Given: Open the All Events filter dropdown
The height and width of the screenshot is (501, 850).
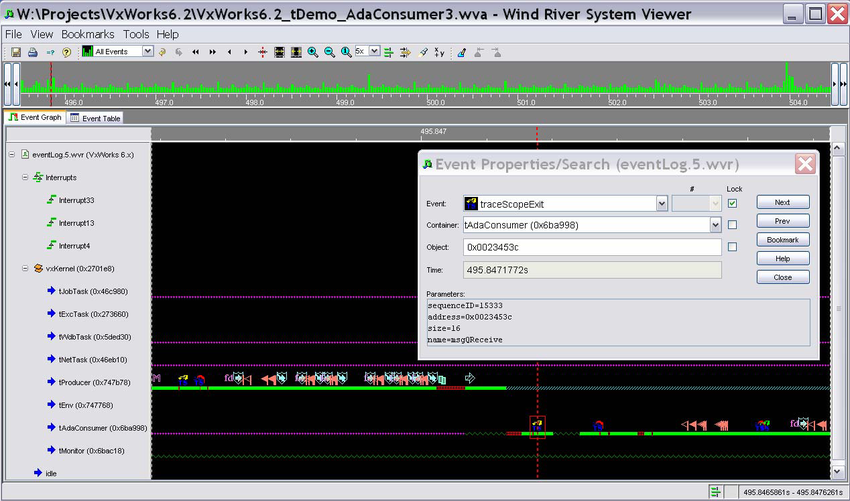Looking at the screenshot, I should 147,51.
